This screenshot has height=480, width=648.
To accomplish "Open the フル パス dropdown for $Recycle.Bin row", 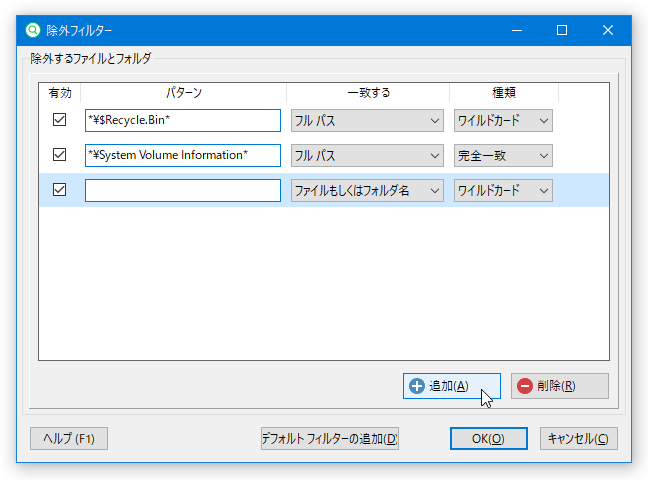I will [x=367, y=121].
